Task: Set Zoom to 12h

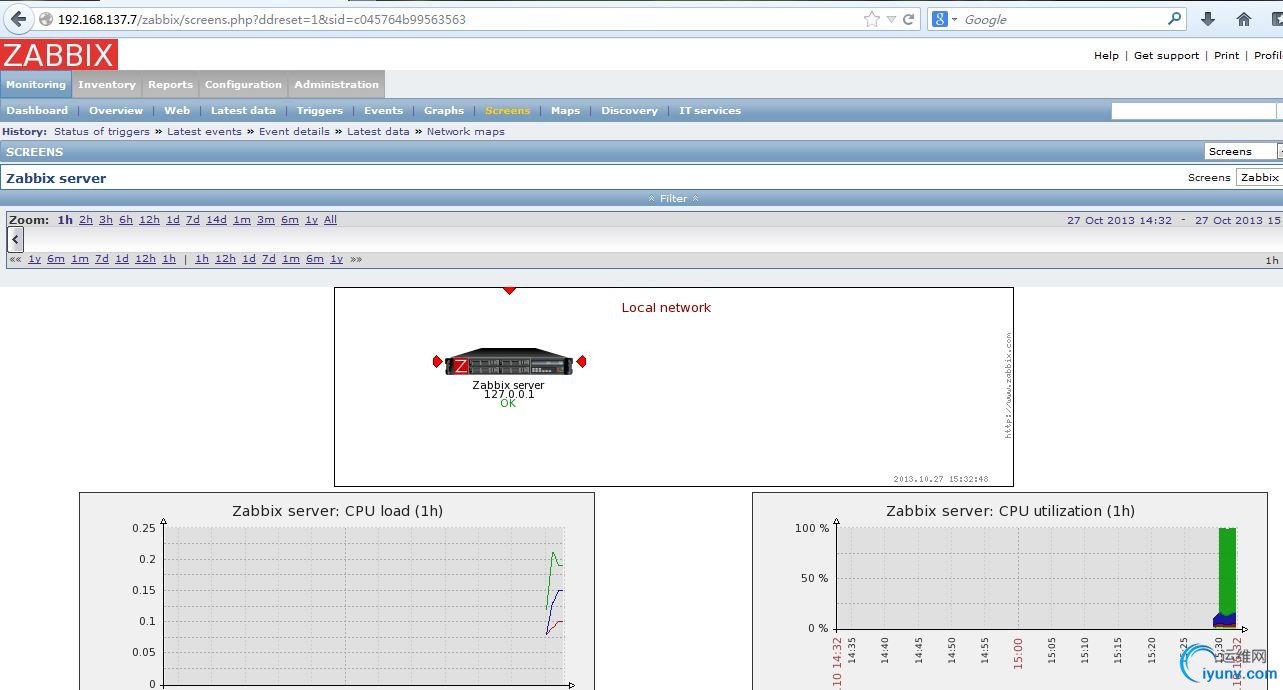Action: coord(149,220)
